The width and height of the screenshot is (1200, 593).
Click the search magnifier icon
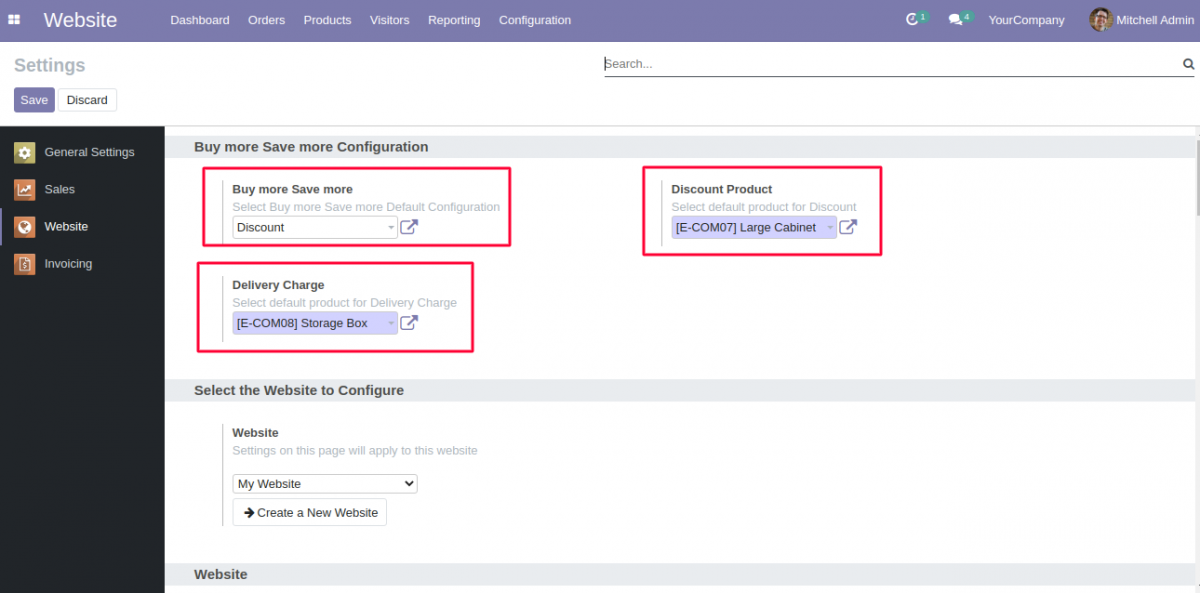[1188, 63]
